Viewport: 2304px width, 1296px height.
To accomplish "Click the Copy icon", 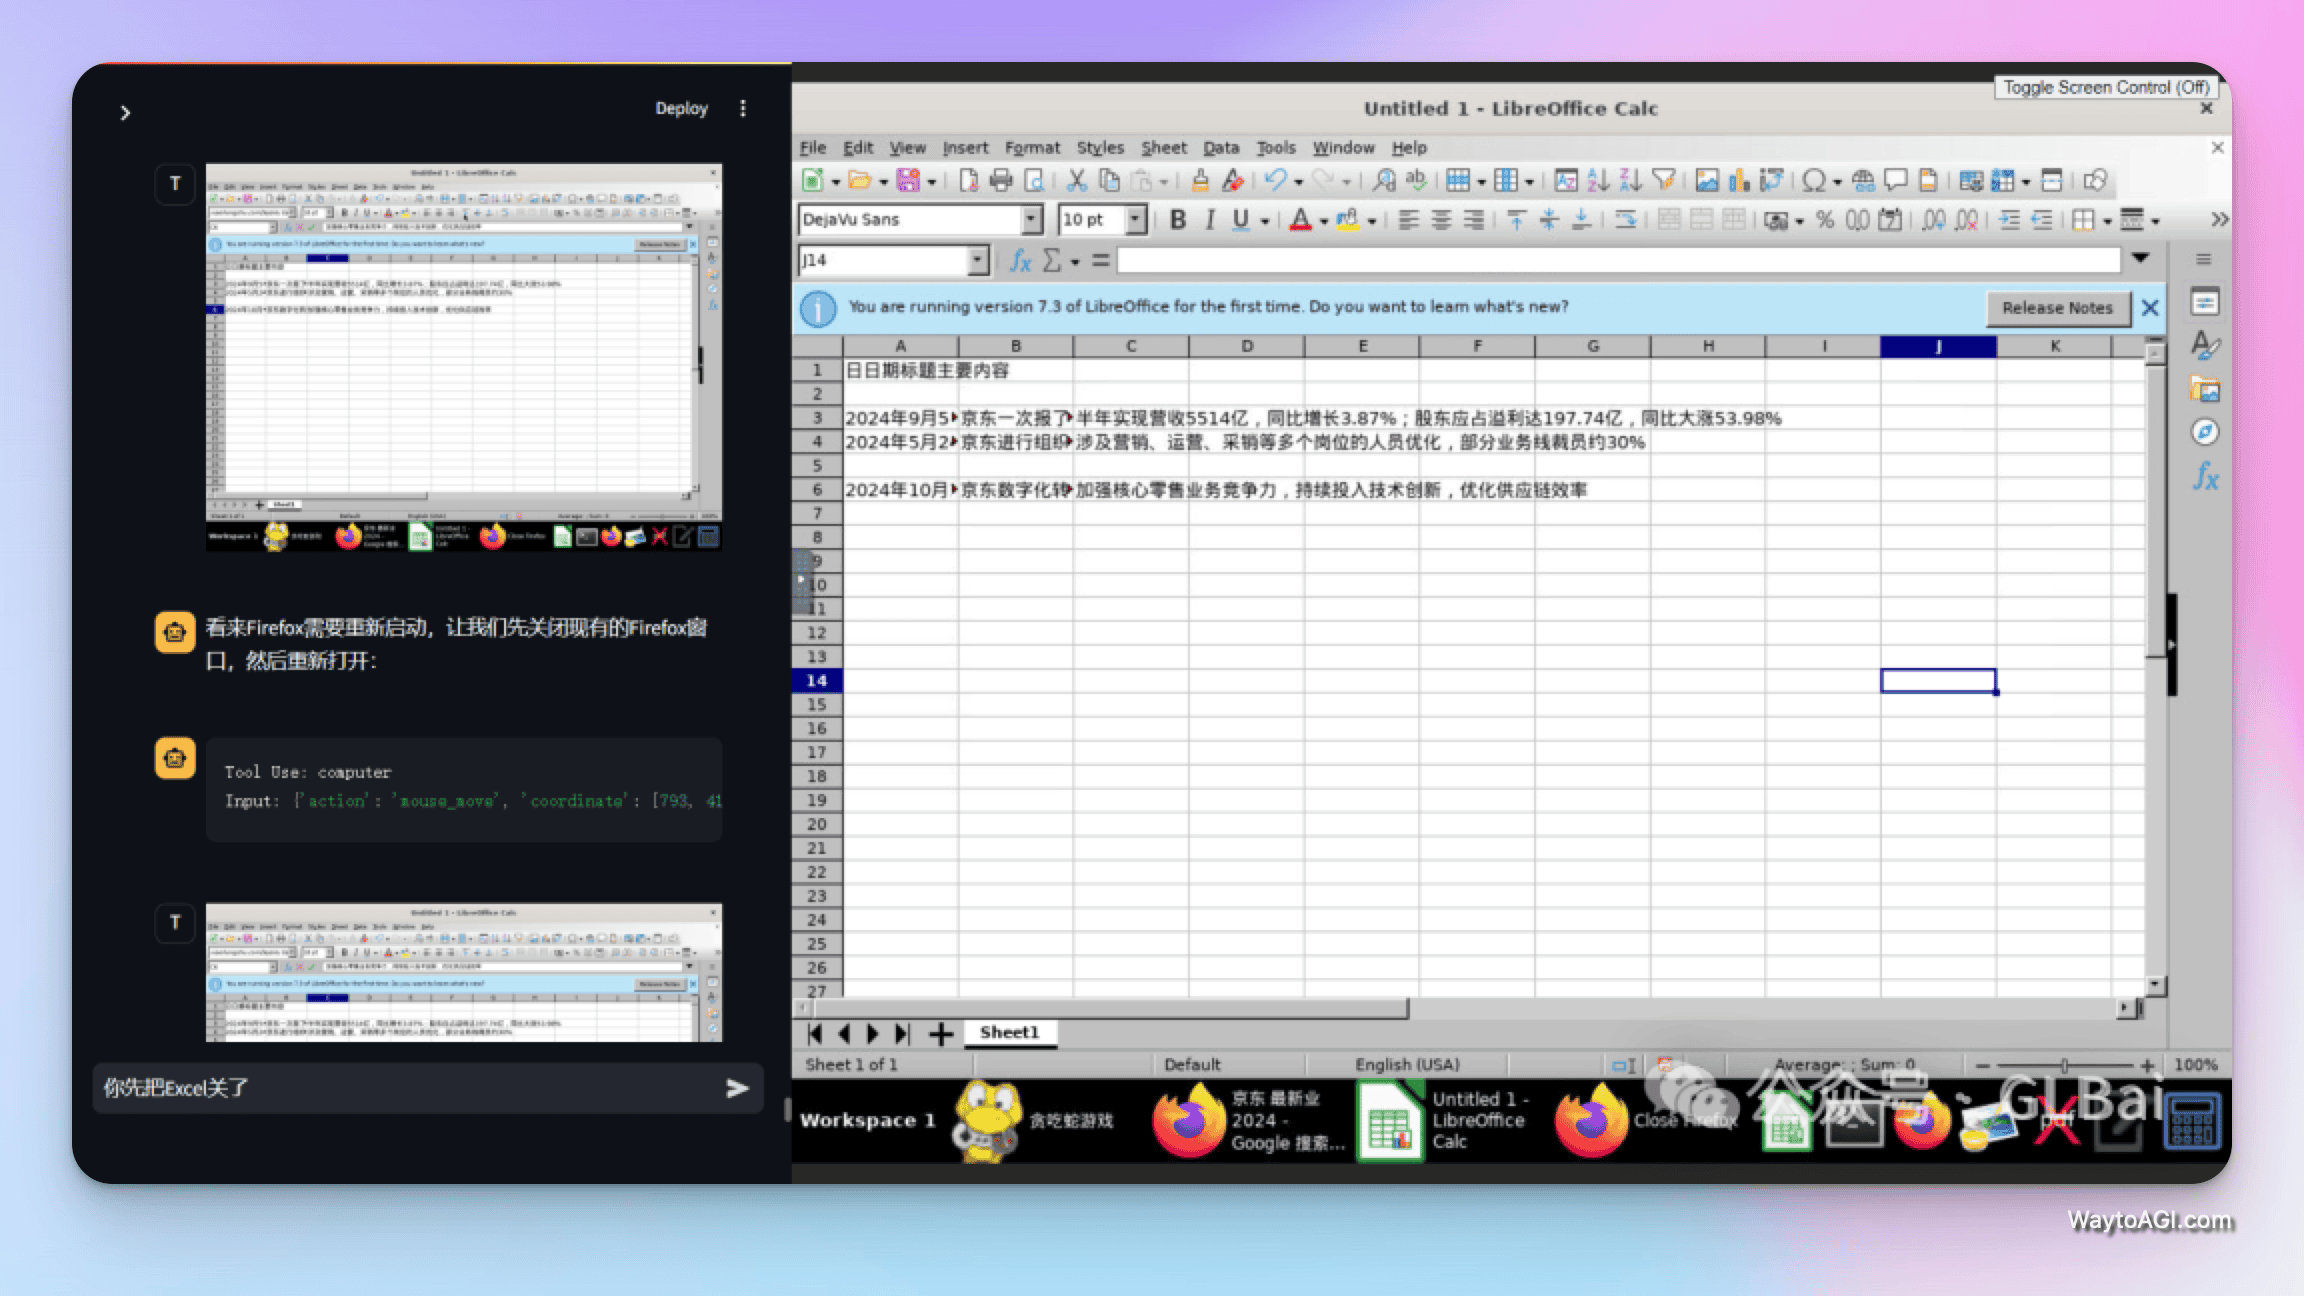I will (x=1109, y=180).
